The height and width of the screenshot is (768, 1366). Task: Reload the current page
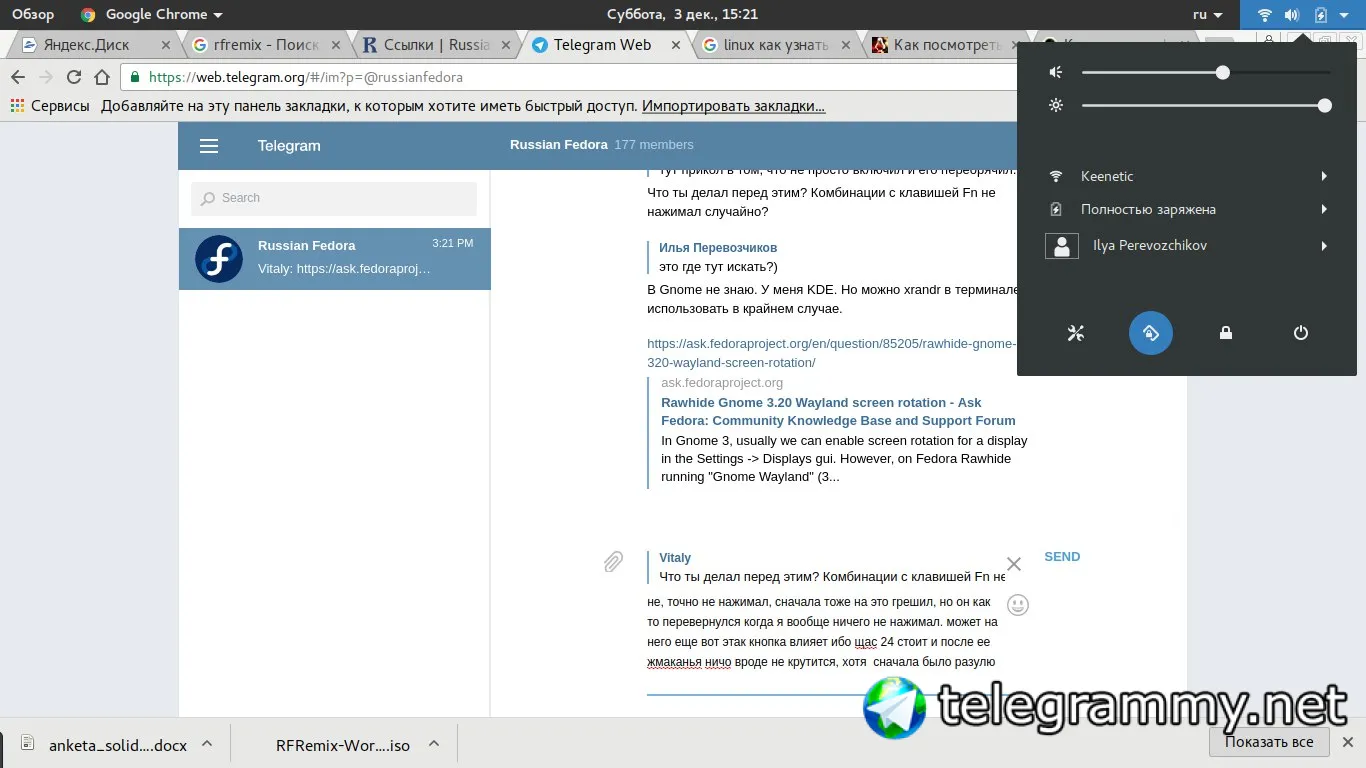pos(73,77)
